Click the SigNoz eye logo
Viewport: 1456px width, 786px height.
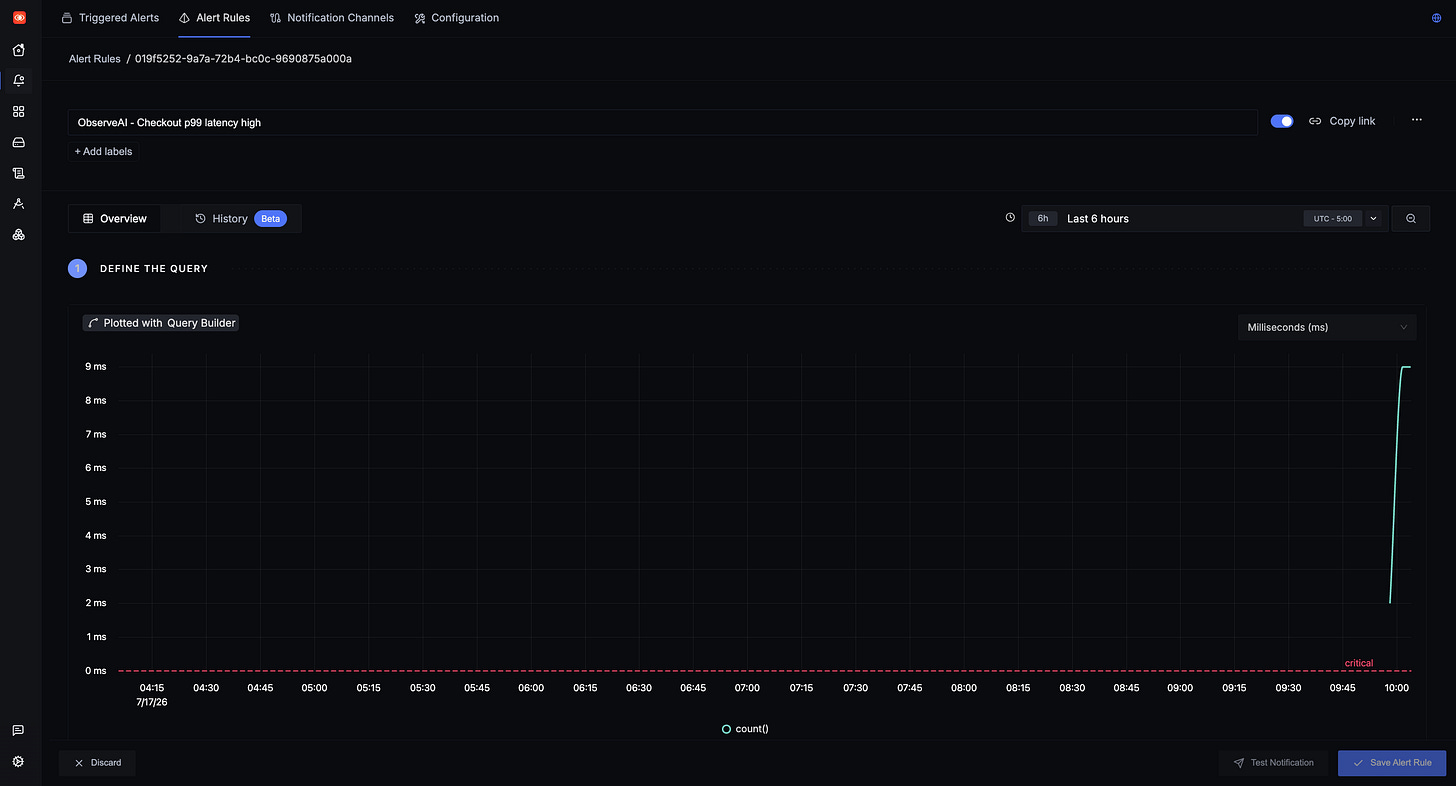click(19, 18)
